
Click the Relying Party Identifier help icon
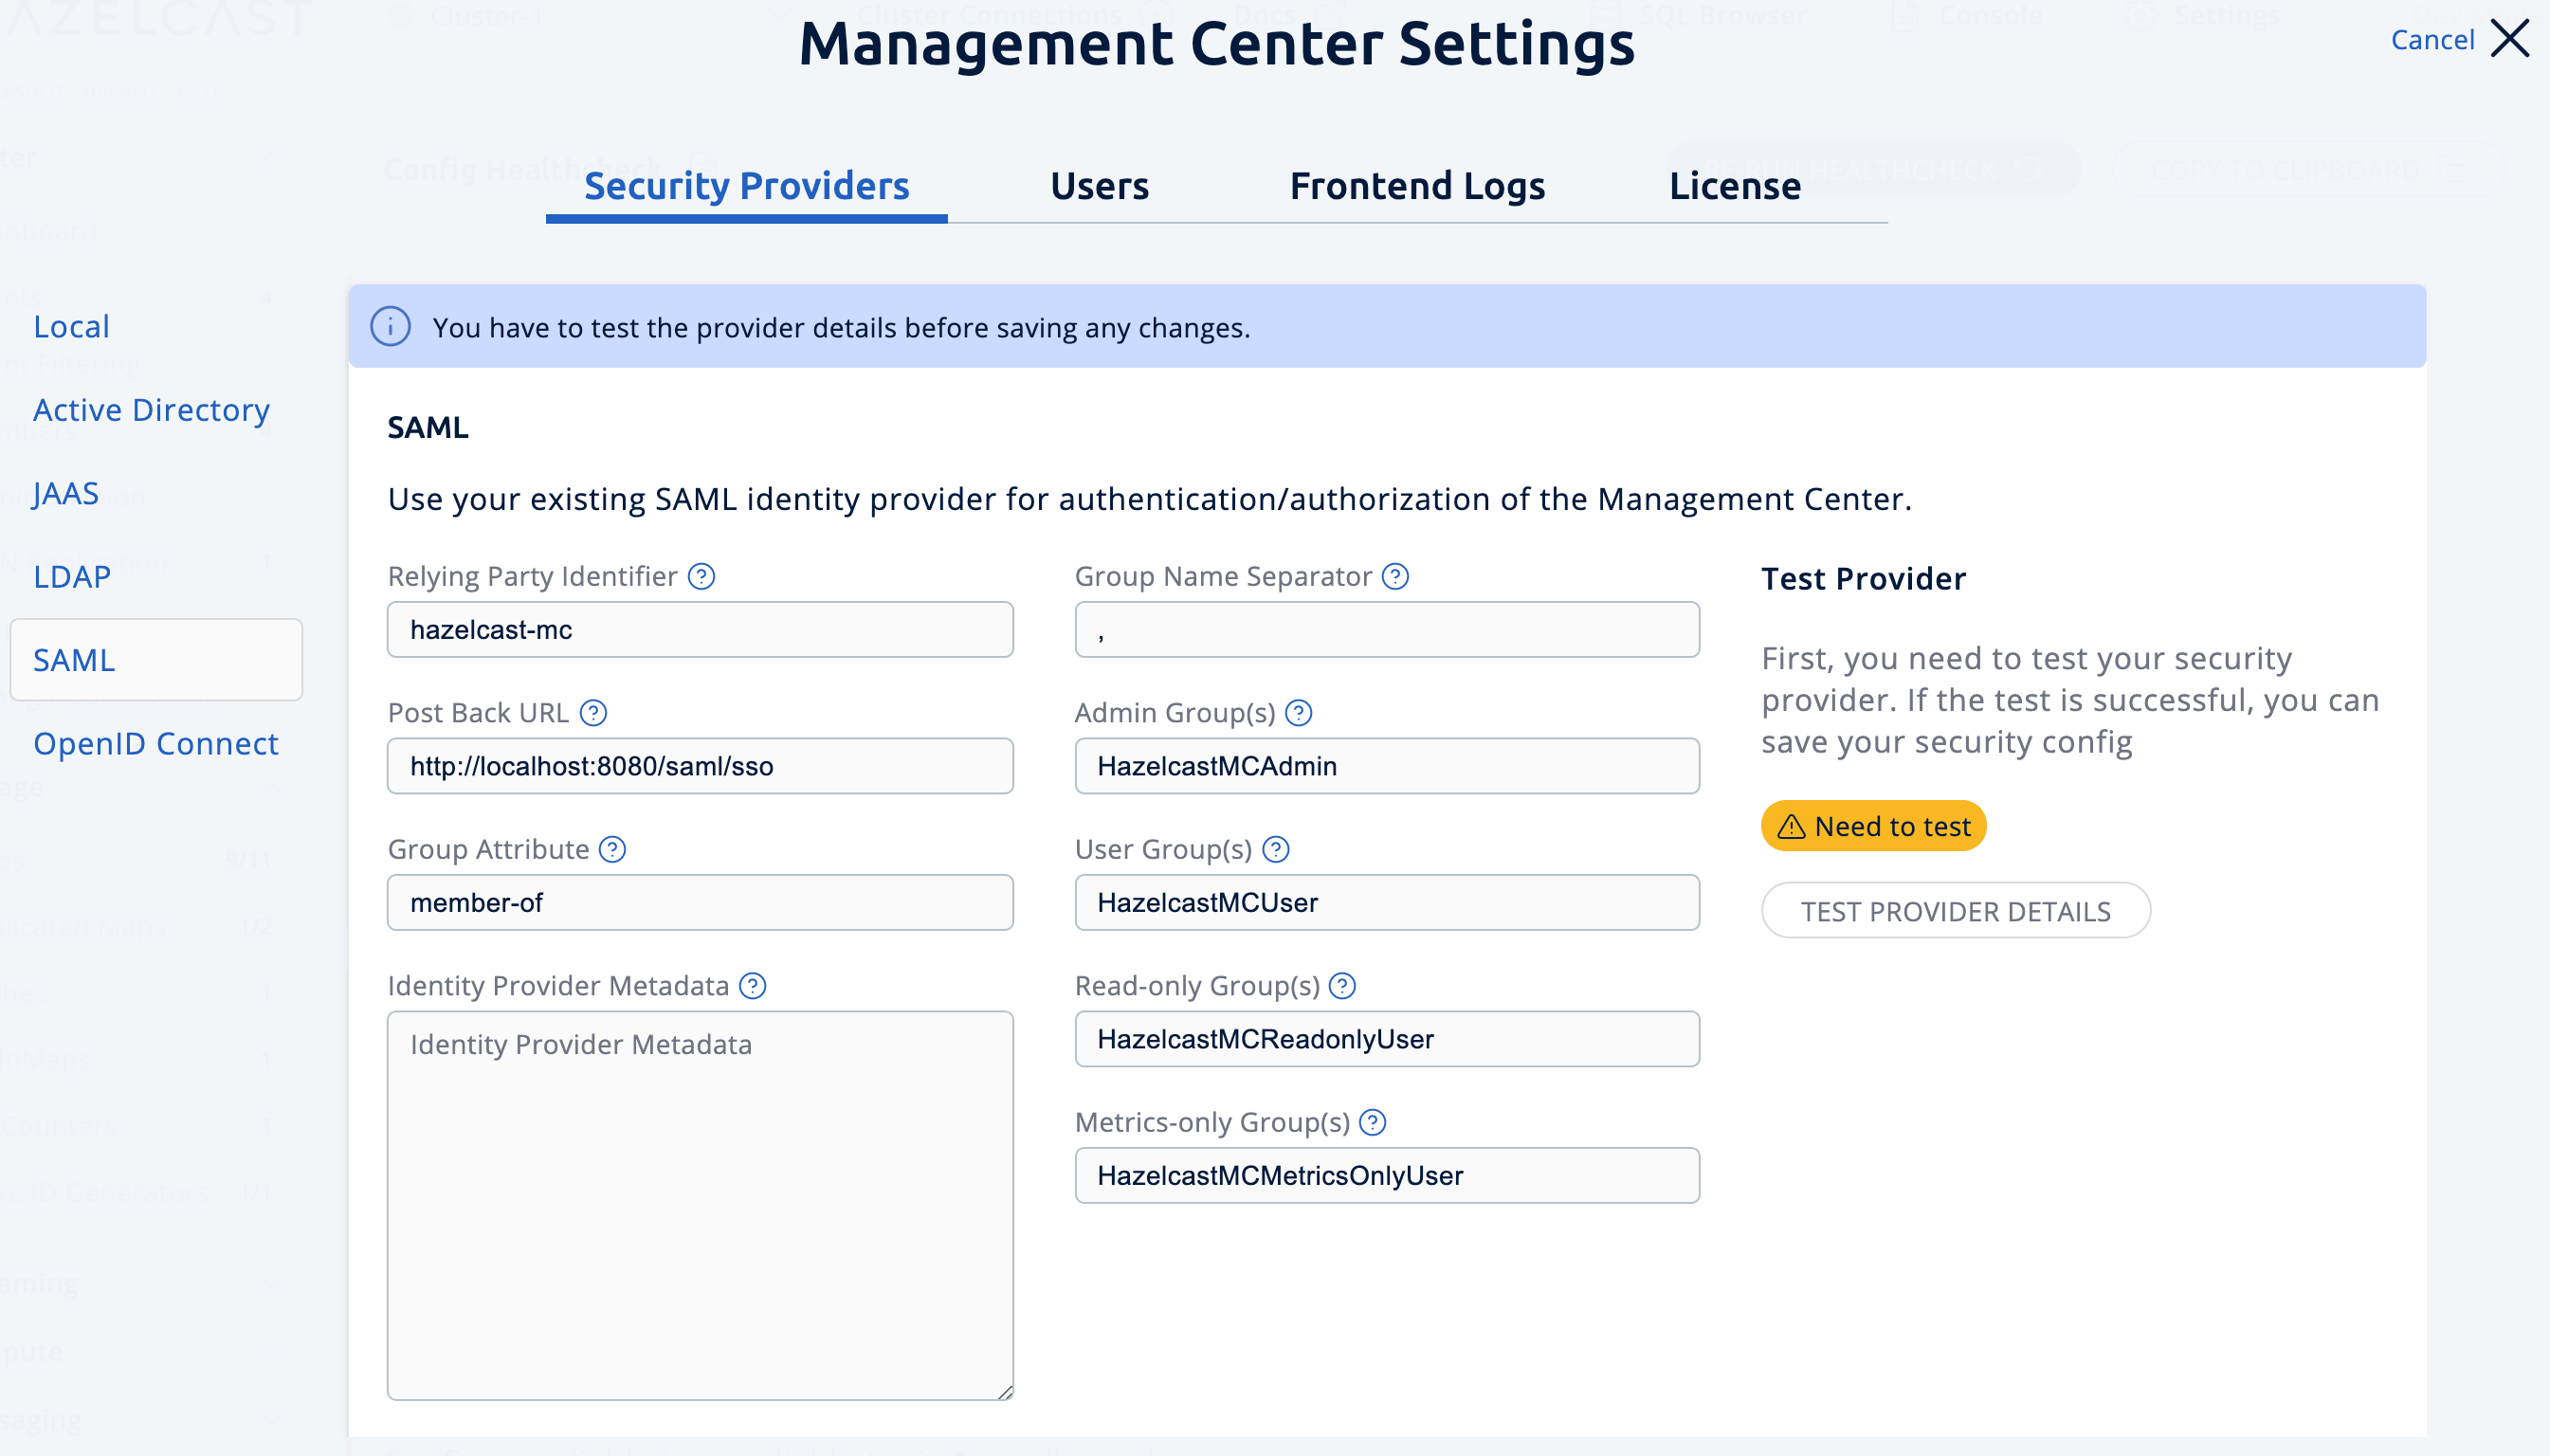[x=701, y=575]
